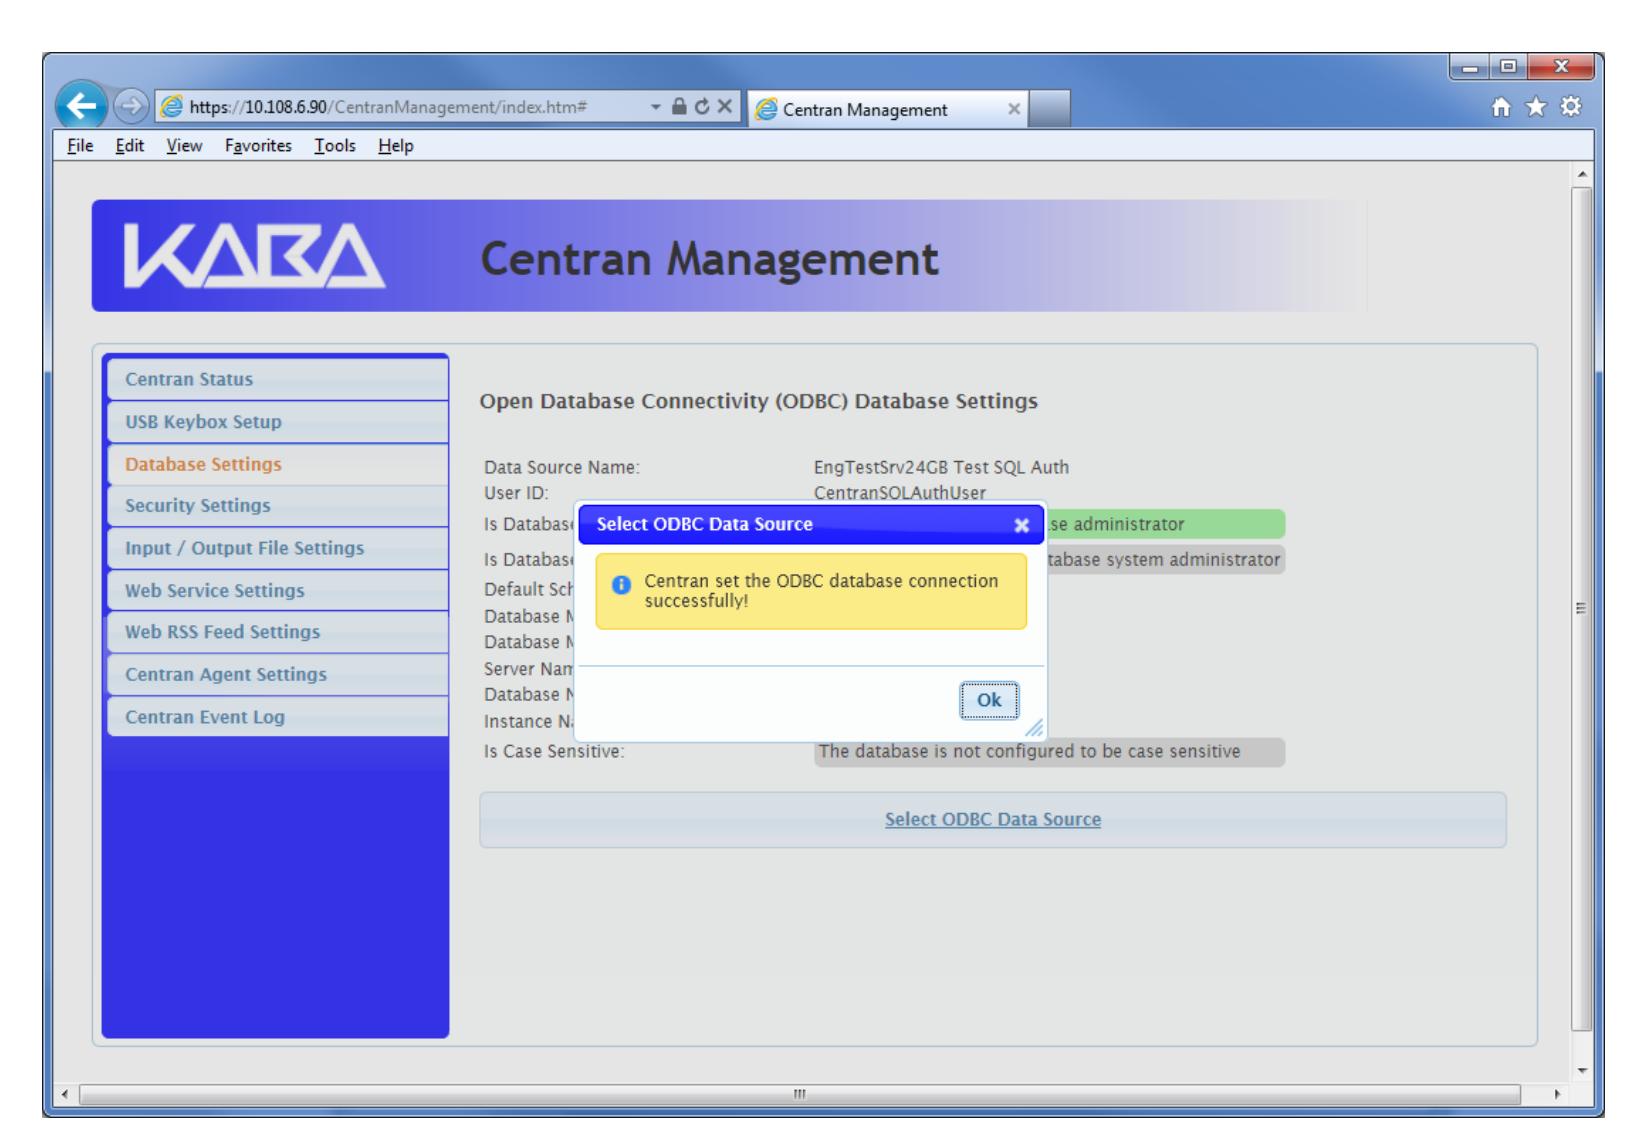Open the Tools menu
This screenshot has width=1632, height=1148.
pyautogui.click(x=335, y=146)
